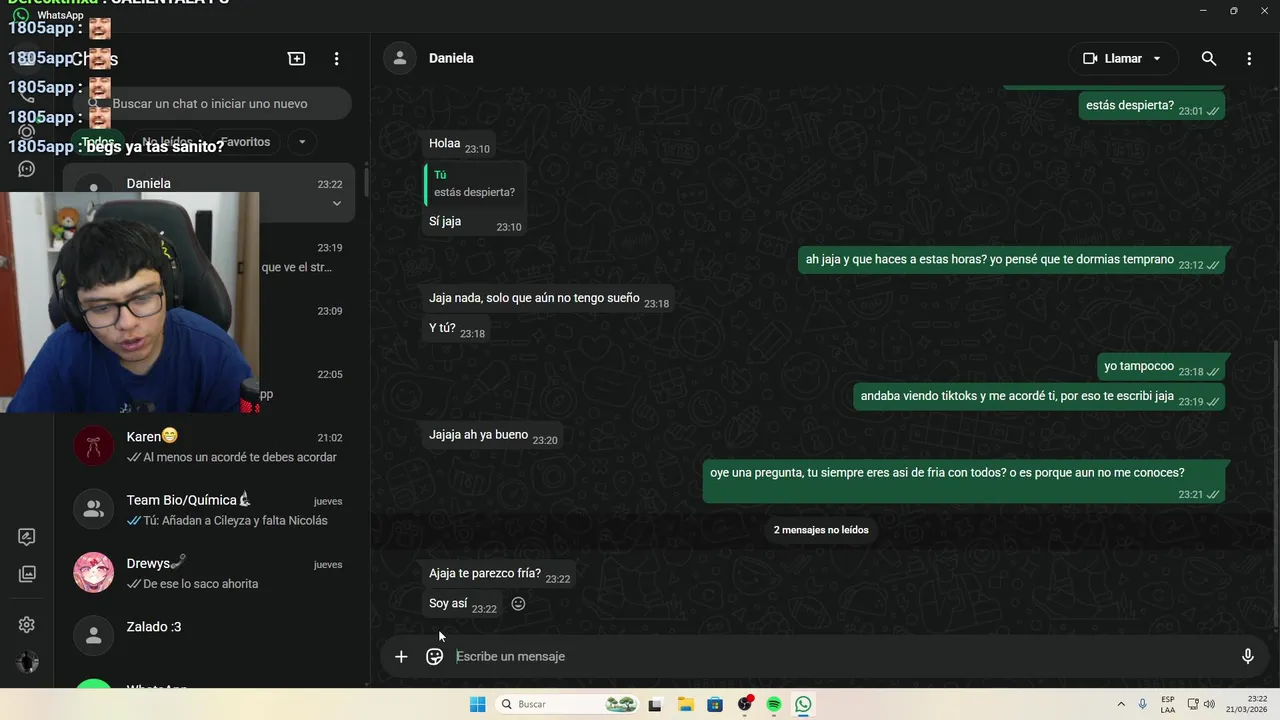Open WhatsApp settings gear icon
1280x720 pixels.
tap(27, 625)
